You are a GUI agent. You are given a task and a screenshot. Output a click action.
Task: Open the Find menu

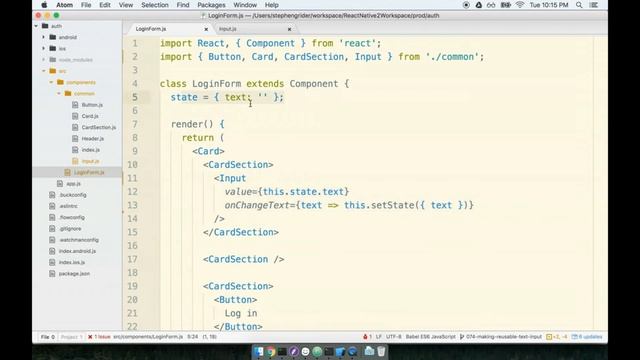point(183,5)
